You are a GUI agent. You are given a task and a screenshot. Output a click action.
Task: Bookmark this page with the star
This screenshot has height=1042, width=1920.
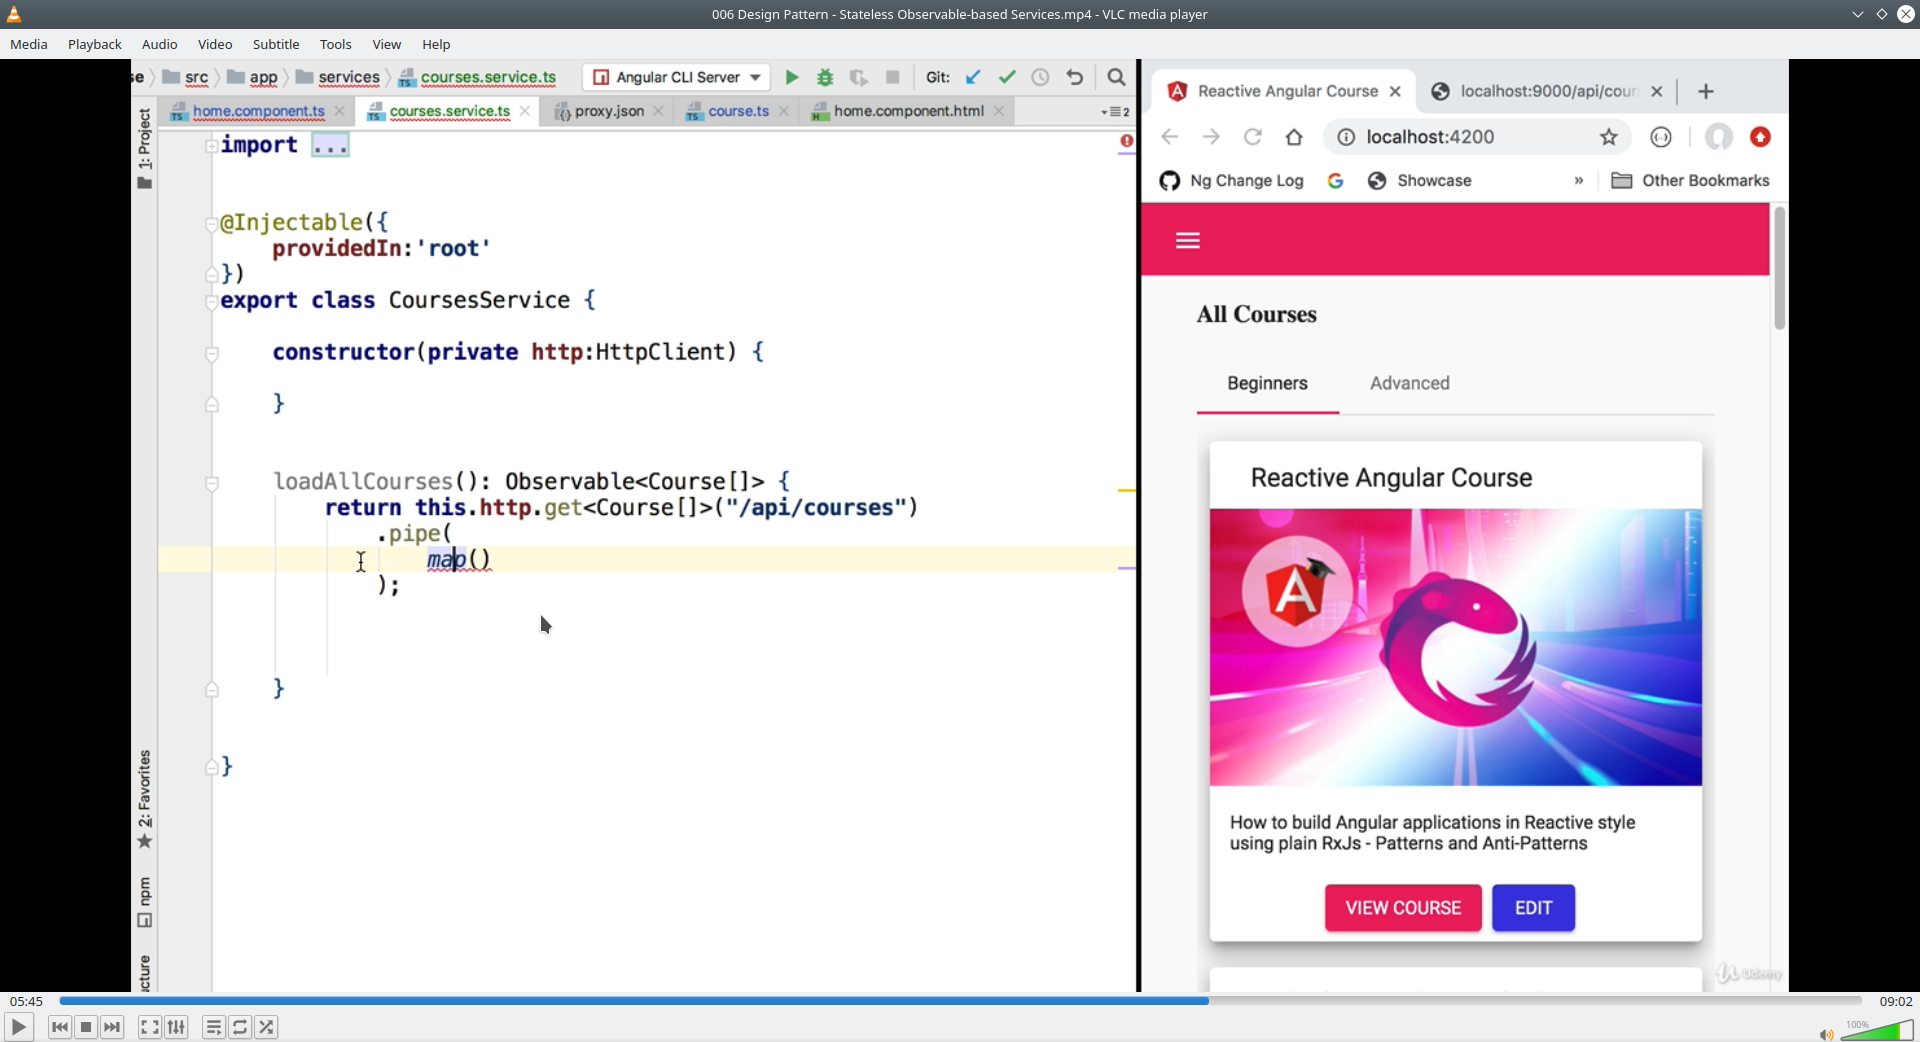click(1609, 137)
